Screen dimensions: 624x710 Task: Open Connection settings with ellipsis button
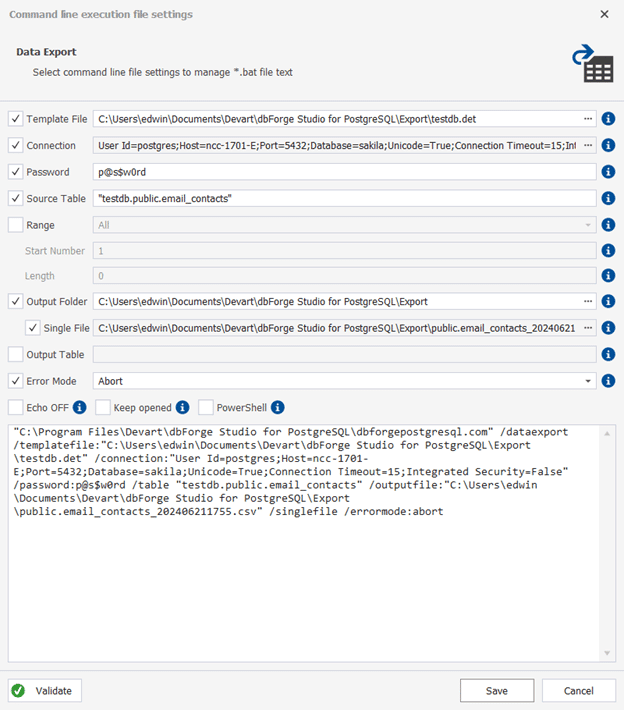(588, 146)
